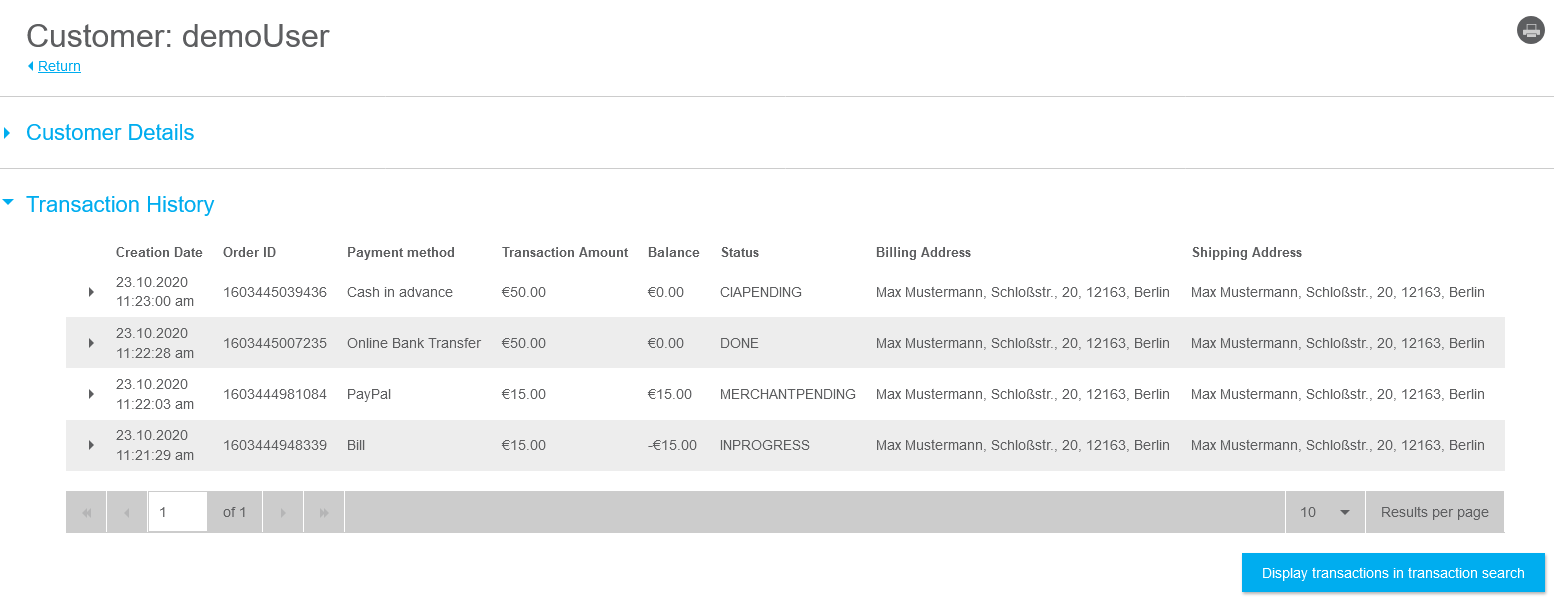
Task: Click the 11:22:28 am creation date cell
Action: click(x=155, y=343)
